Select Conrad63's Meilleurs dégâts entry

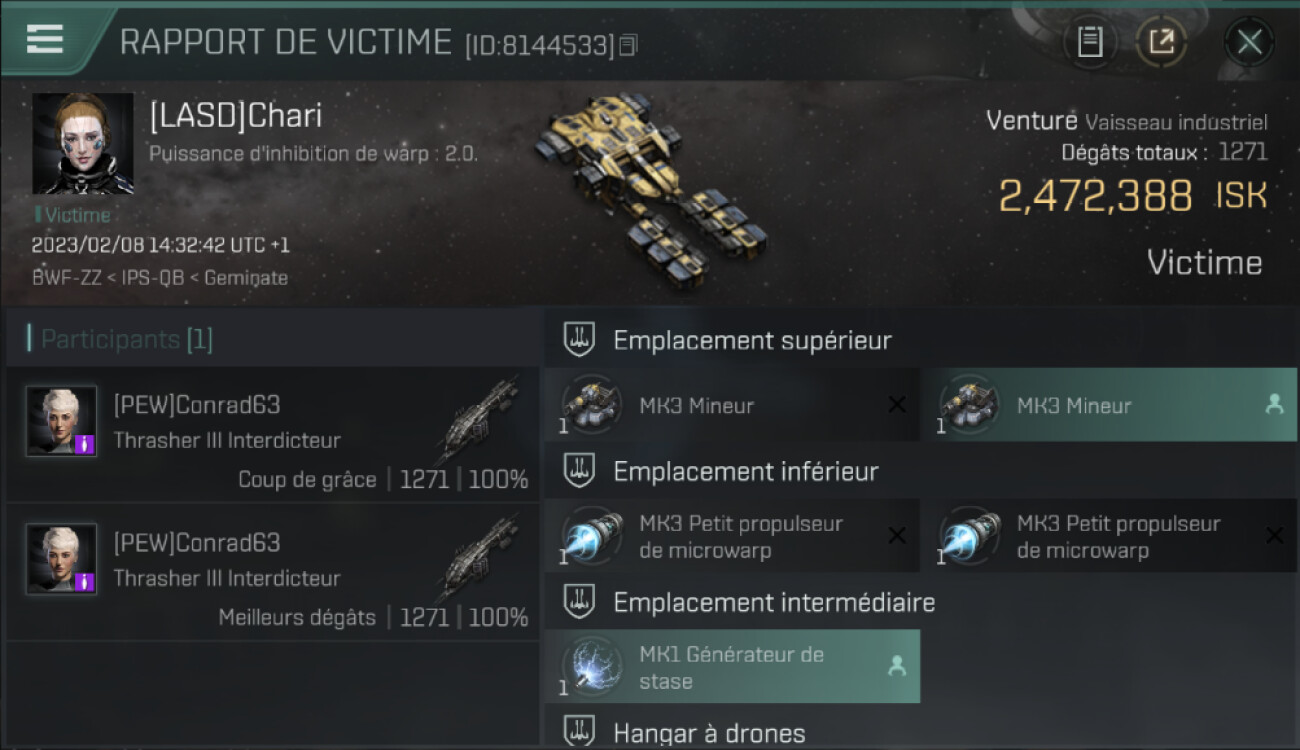273,572
